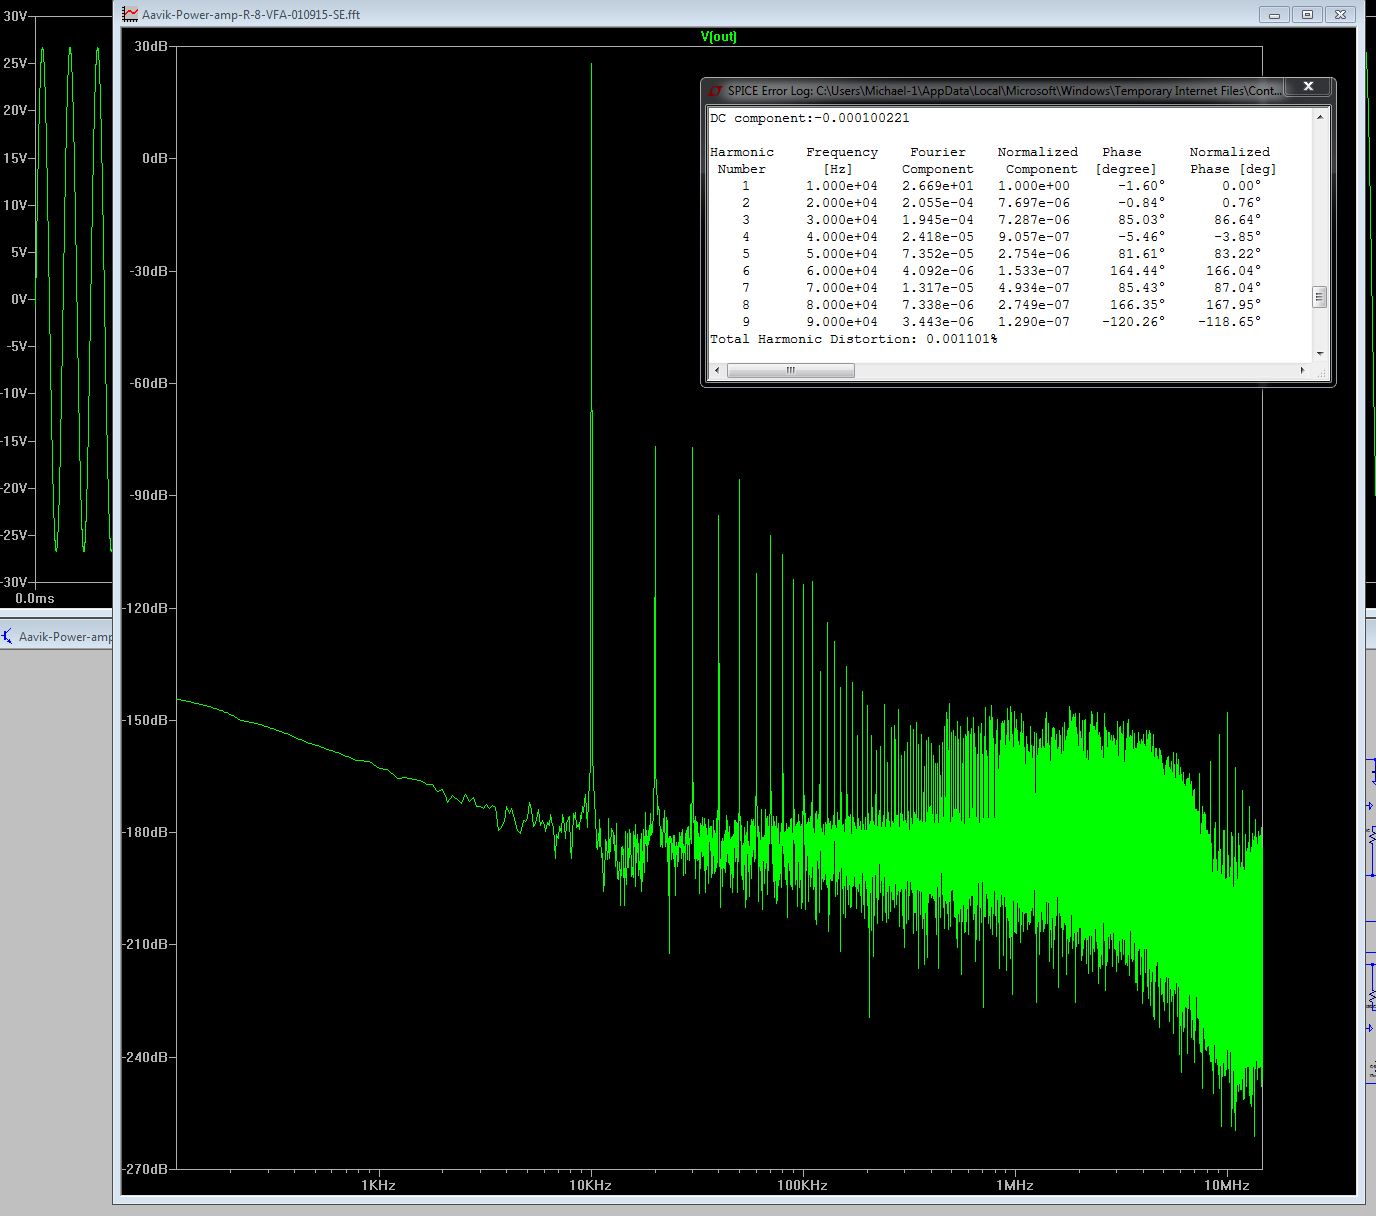Screen dimensions: 1376x1216
Task: Click the Phase [degree] column header
Action: pos(1125,160)
